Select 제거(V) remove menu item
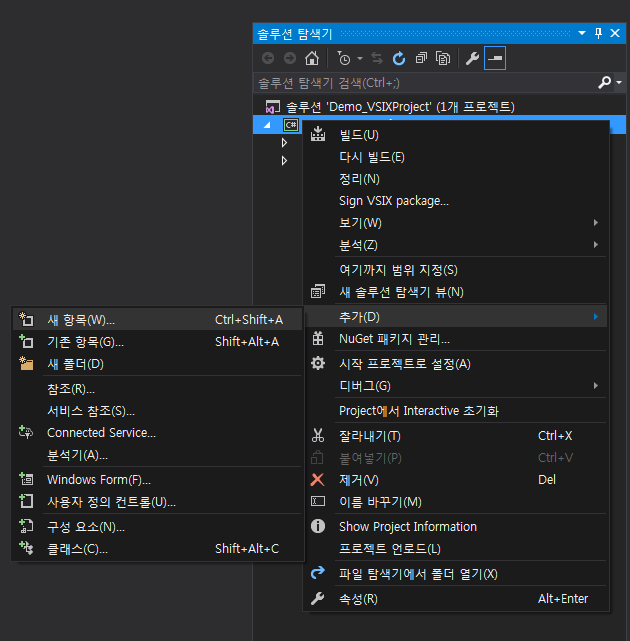The width and height of the screenshot is (630, 641). [456, 480]
